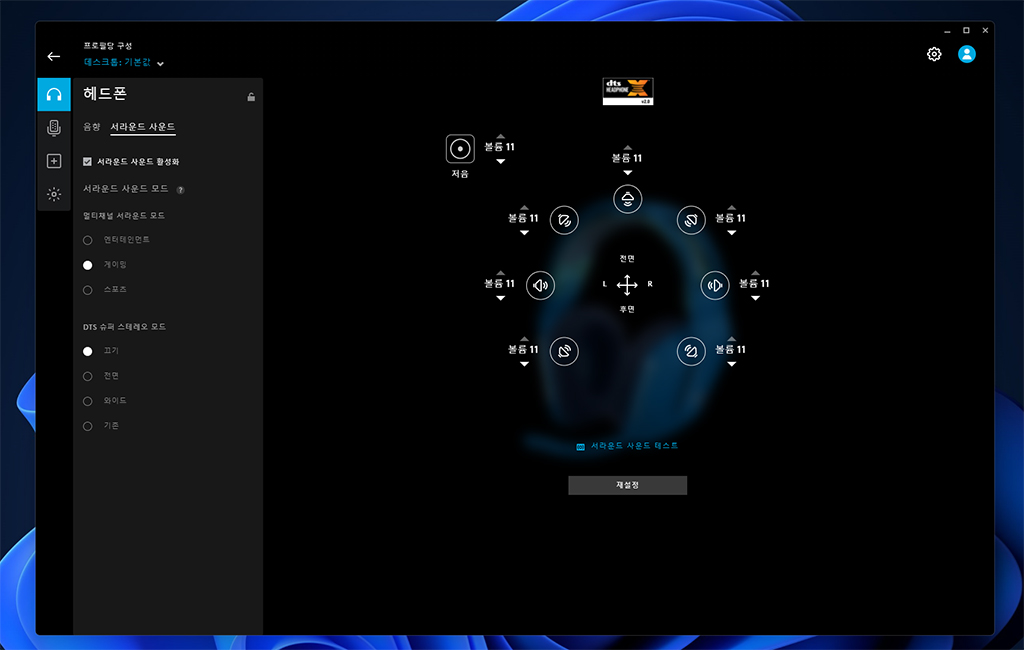The width and height of the screenshot is (1024, 650).
Task: Select 기존 super stereo mode
Action: point(88,426)
